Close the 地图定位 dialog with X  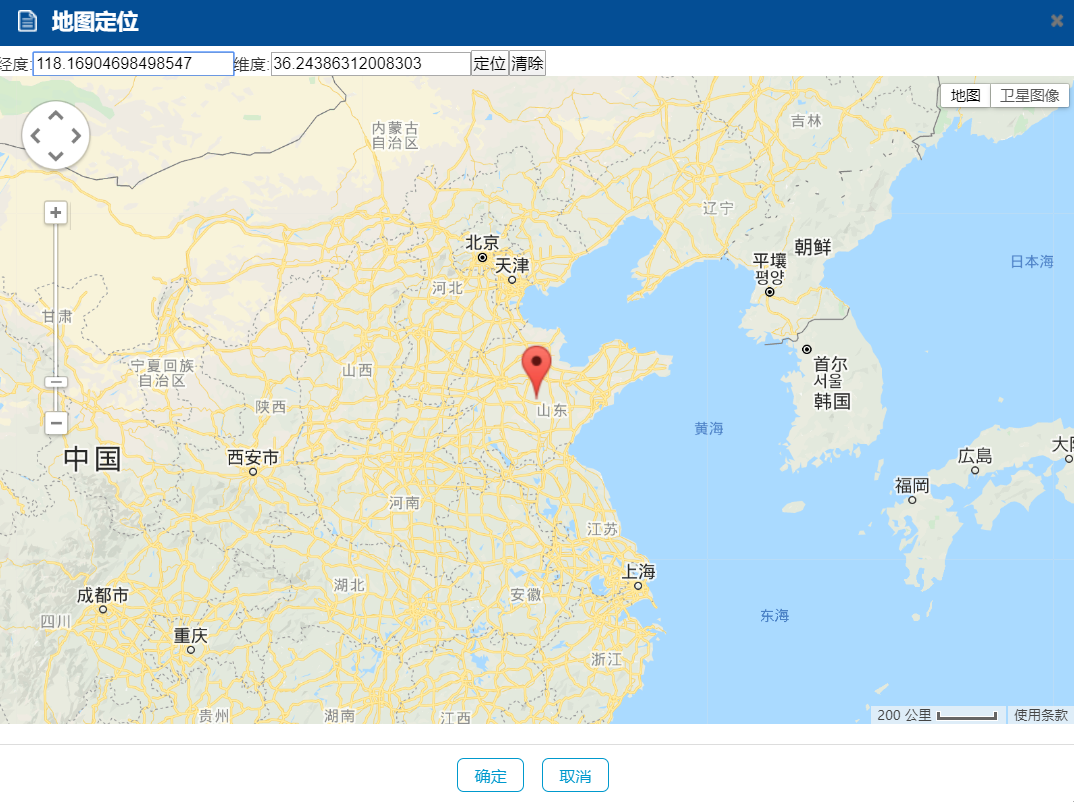point(1057,21)
